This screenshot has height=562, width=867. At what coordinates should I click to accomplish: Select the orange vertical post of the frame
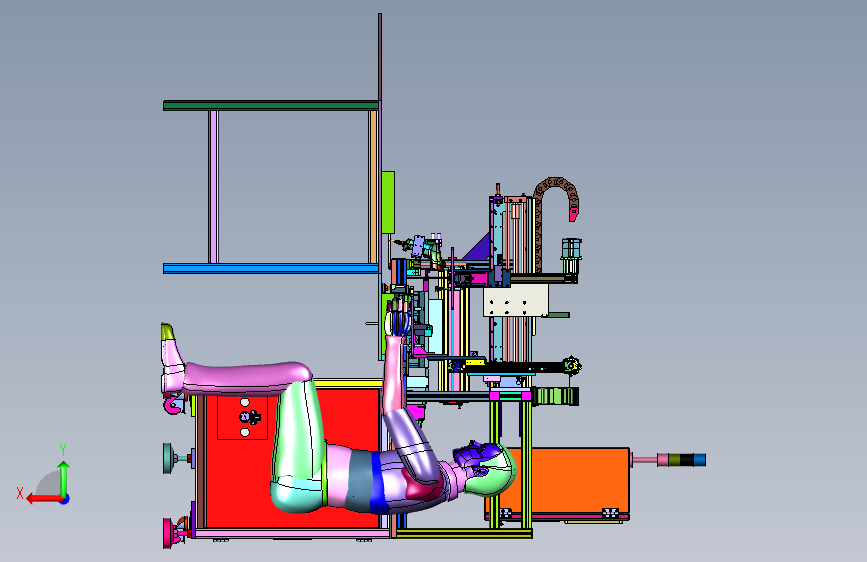click(373, 187)
